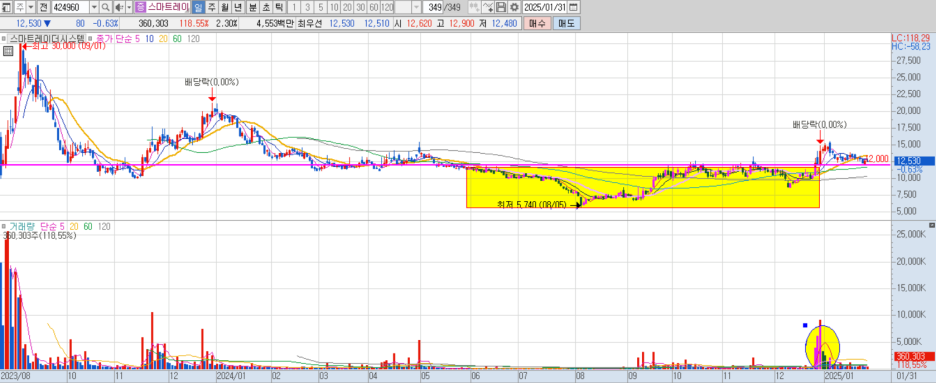Select the 5 interval button
Image resolution: width=936 pixels, height=383 pixels.
[x=321, y=7]
